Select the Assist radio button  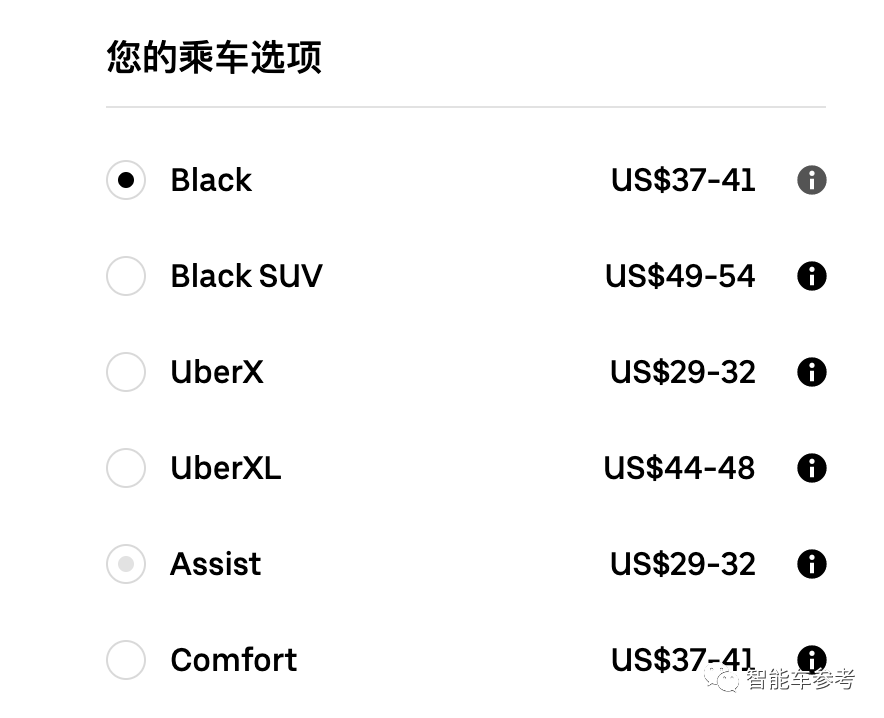point(126,564)
